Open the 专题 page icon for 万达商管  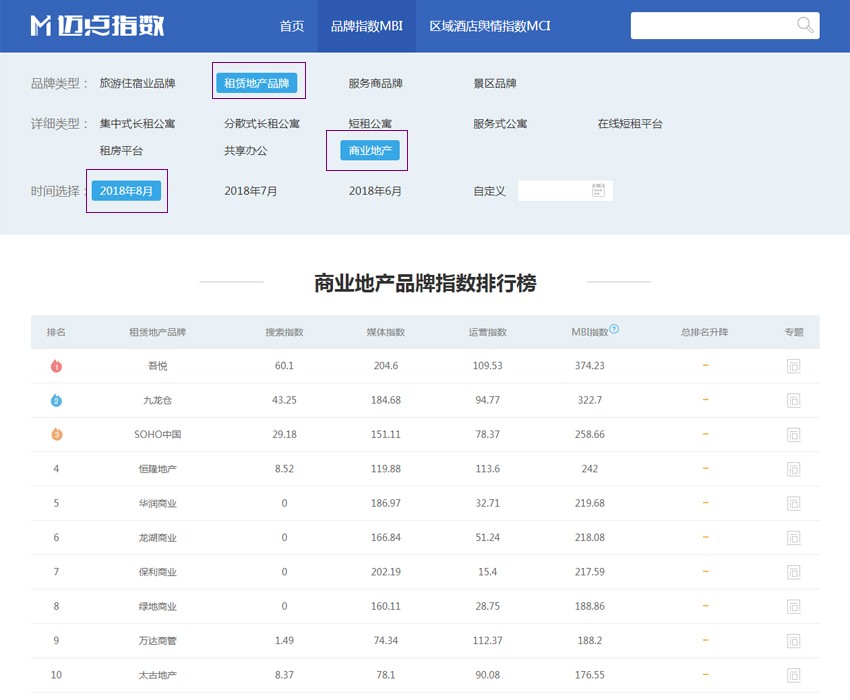click(x=793, y=641)
